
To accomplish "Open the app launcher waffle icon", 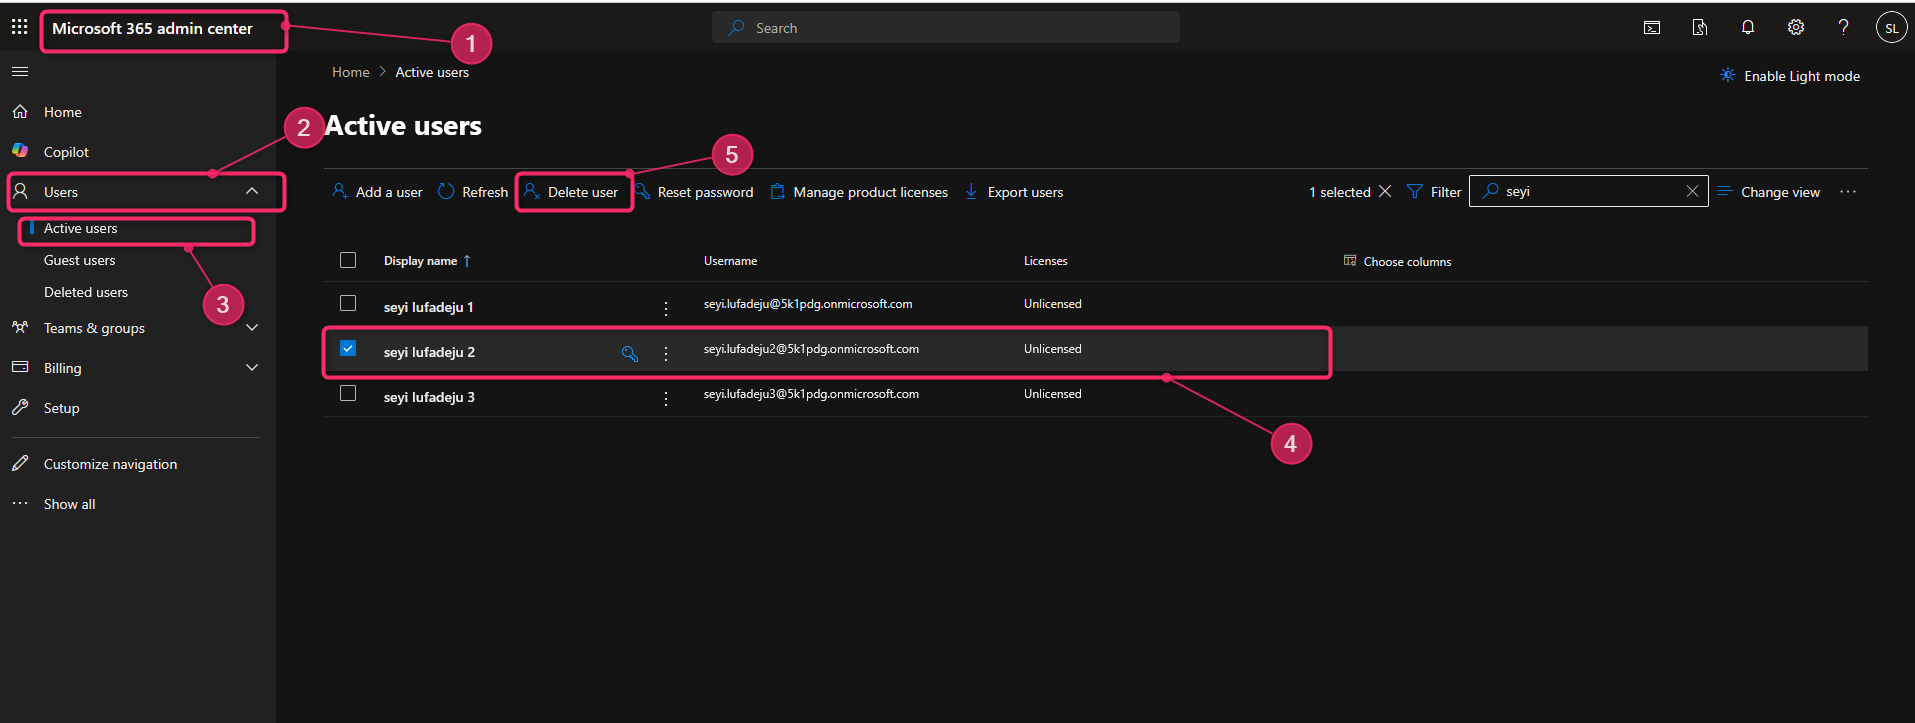I will [x=19, y=27].
